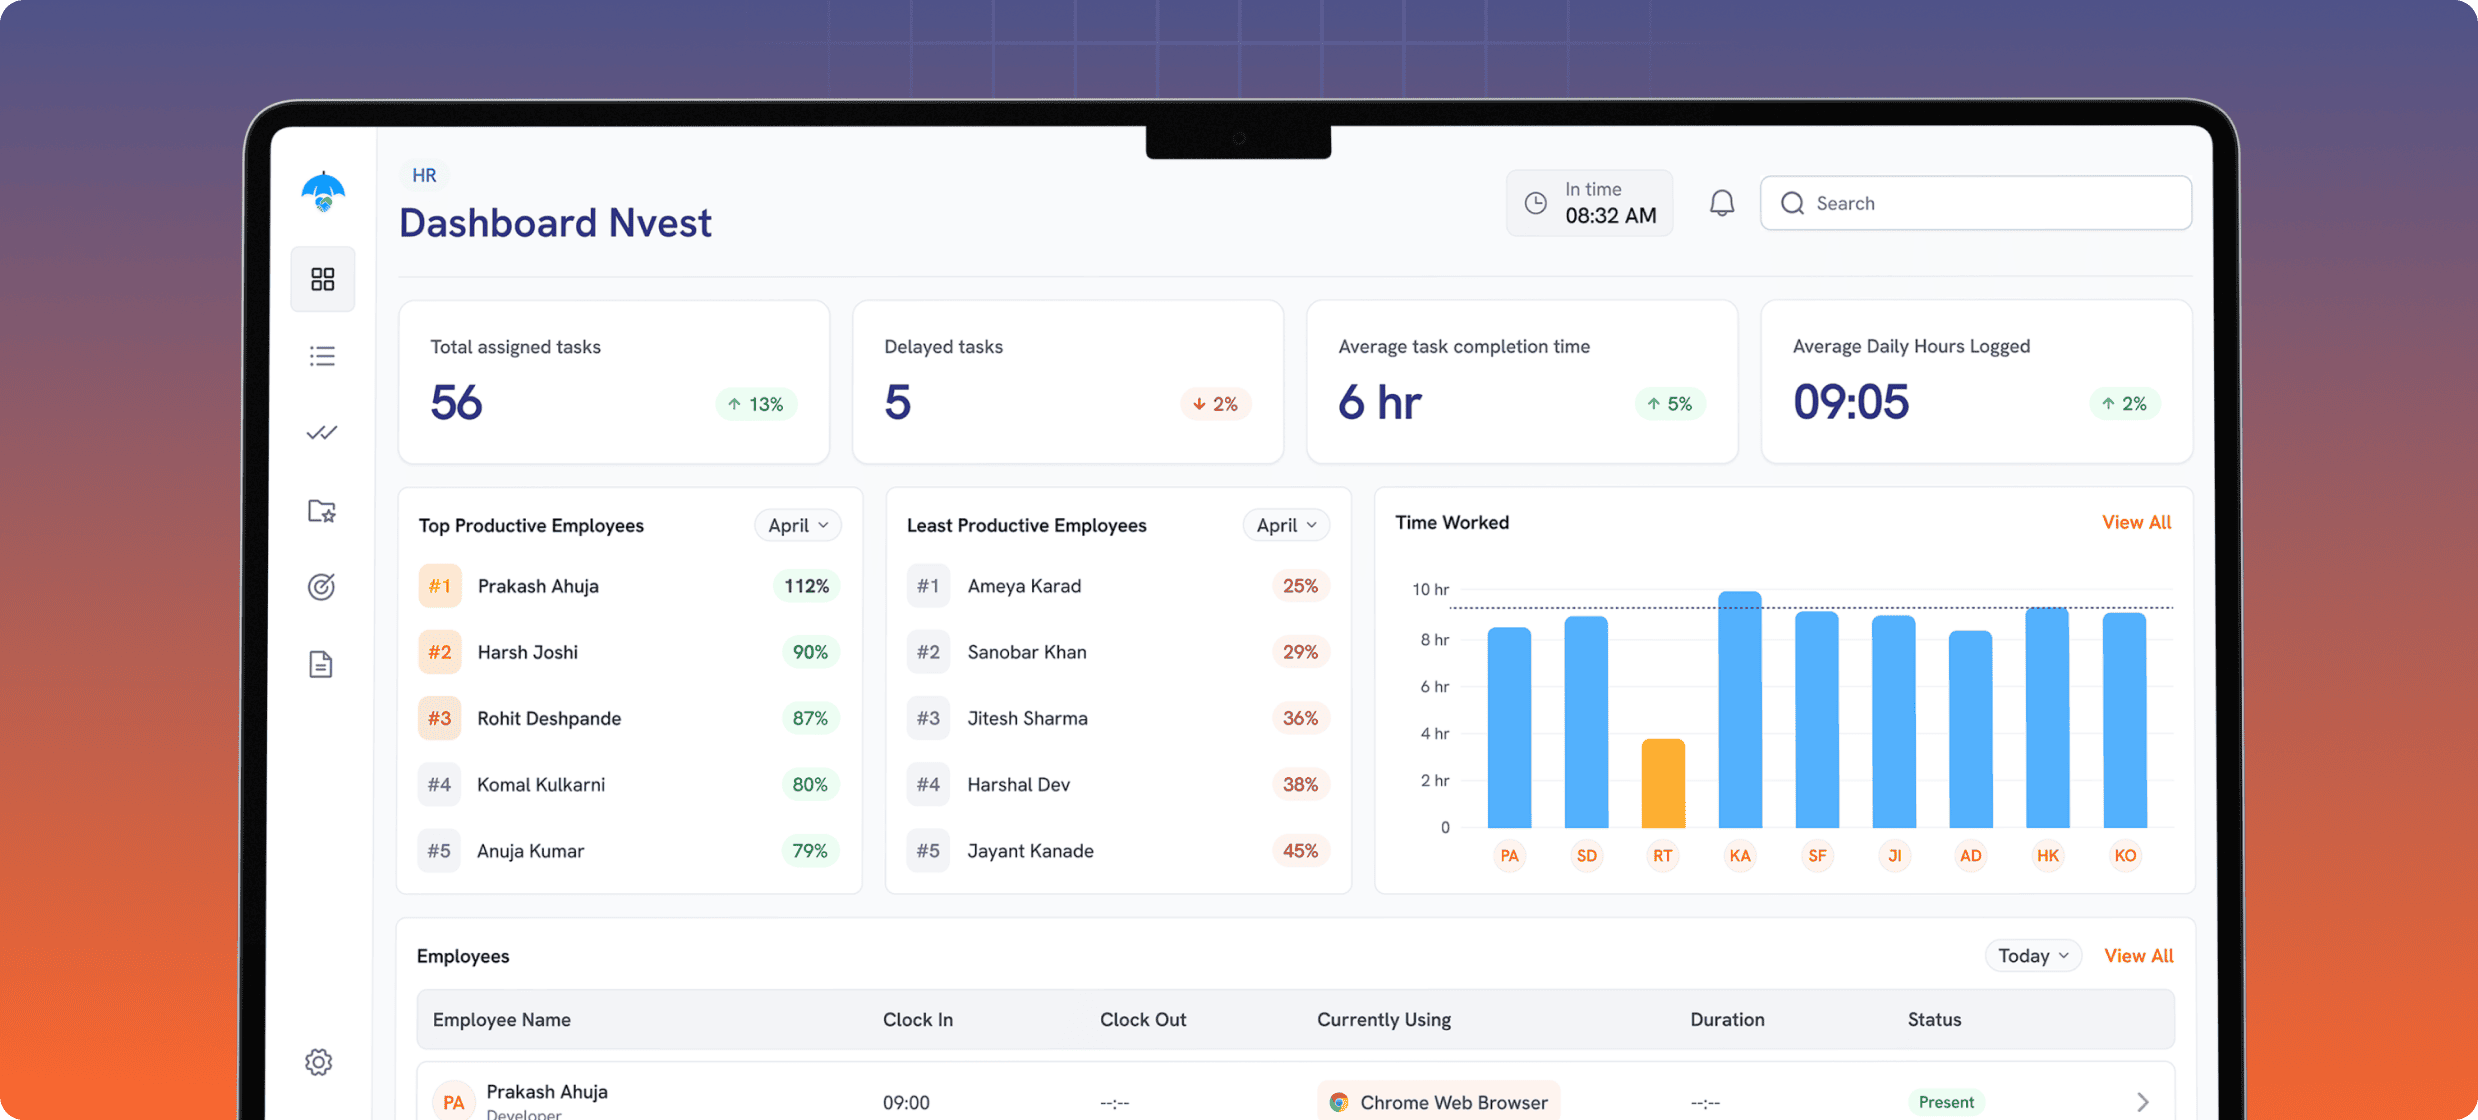
Task: Click the target goals sidebar icon
Action: (321, 587)
